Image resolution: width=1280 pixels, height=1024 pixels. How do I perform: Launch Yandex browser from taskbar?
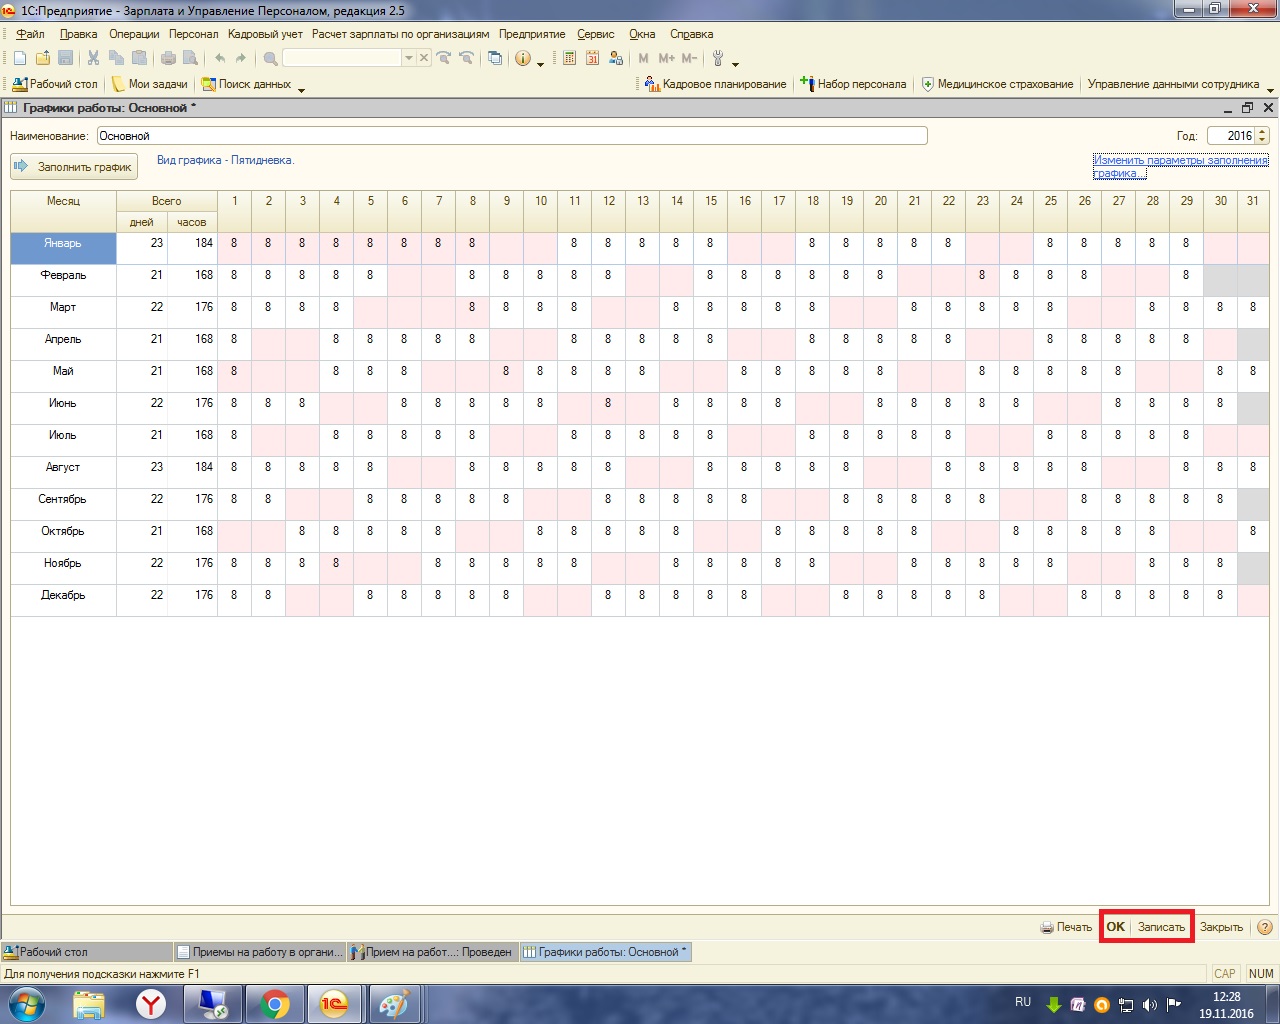coord(151,1004)
